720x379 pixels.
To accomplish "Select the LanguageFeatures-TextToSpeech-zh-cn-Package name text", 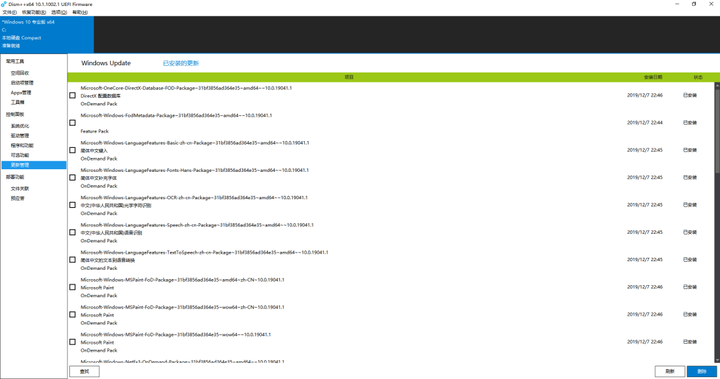I will pyautogui.click(x=204, y=253).
